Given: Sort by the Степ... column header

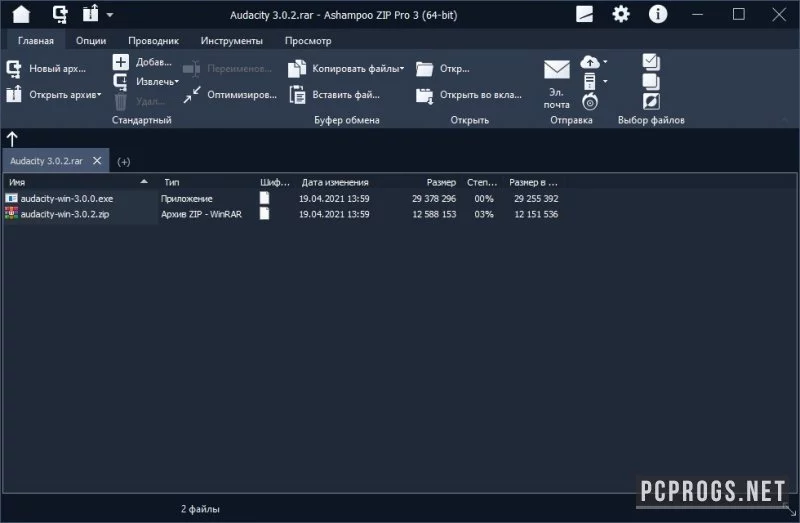Looking at the screenshot, I should [482, 182].
